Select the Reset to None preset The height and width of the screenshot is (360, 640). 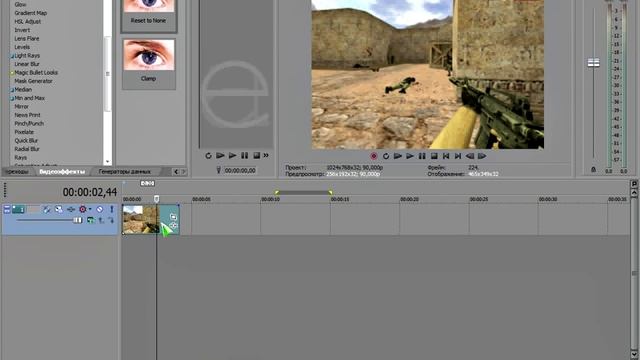tap(149, 16)
